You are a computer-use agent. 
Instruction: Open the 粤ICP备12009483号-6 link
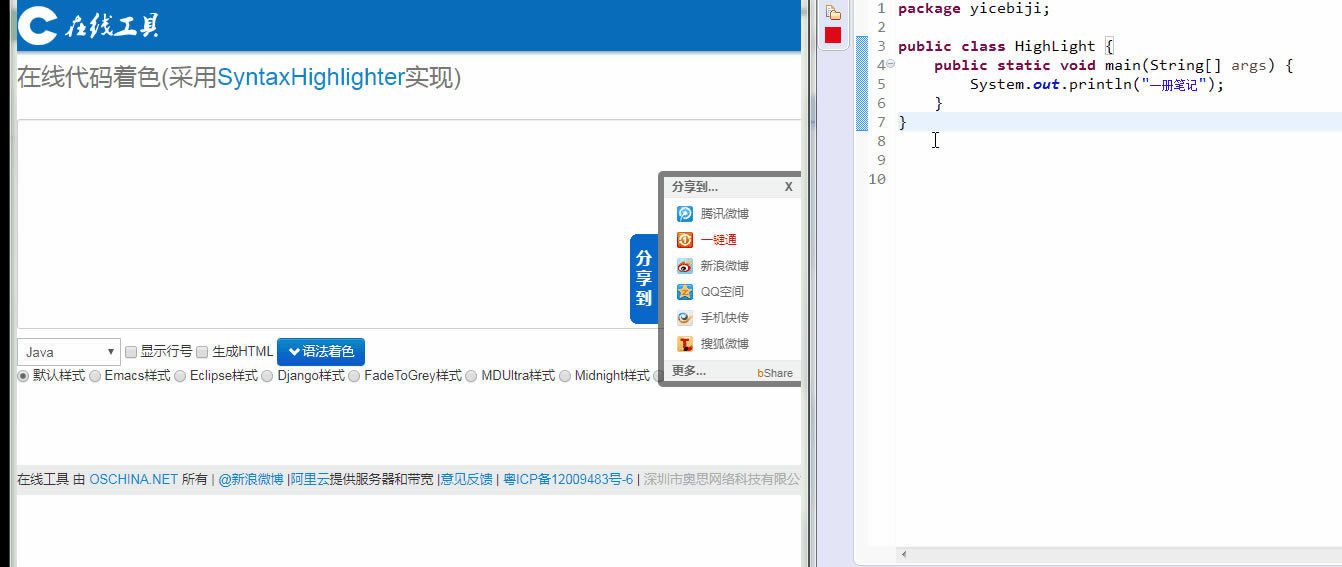coord(568,479)
